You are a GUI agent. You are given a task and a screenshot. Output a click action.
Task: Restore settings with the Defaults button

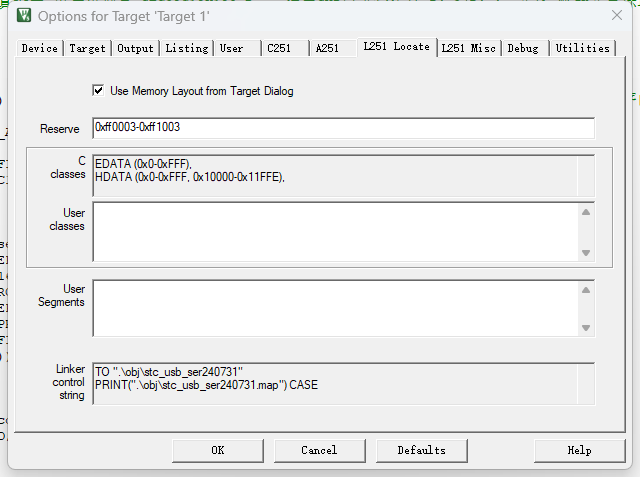tap(422, 450)
